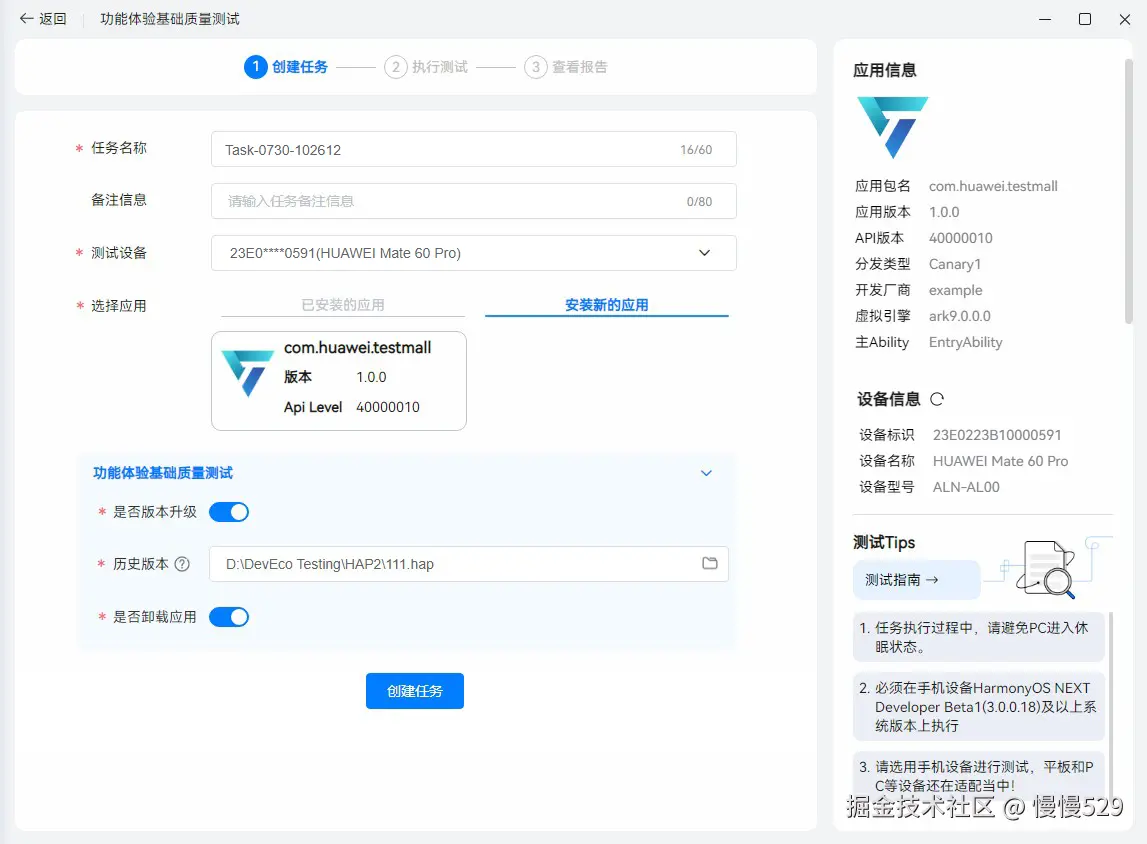Click API版本 value 40000010

click(x=960, y=238)
